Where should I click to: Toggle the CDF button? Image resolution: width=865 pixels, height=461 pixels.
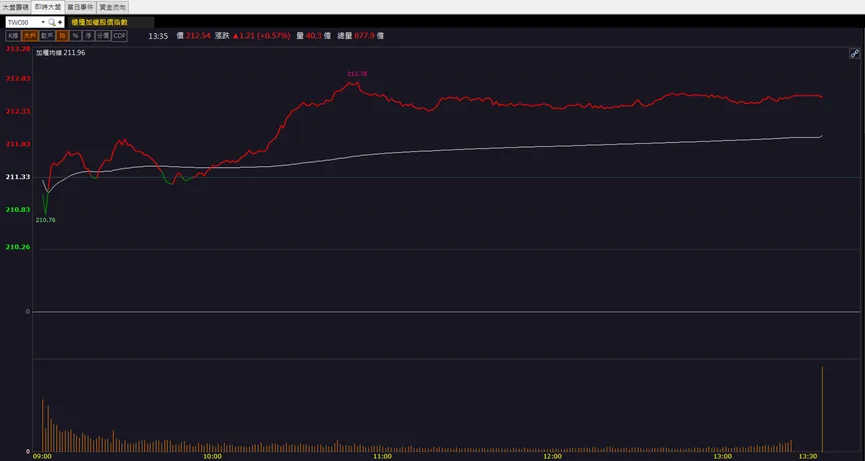(x=119, y=36)
